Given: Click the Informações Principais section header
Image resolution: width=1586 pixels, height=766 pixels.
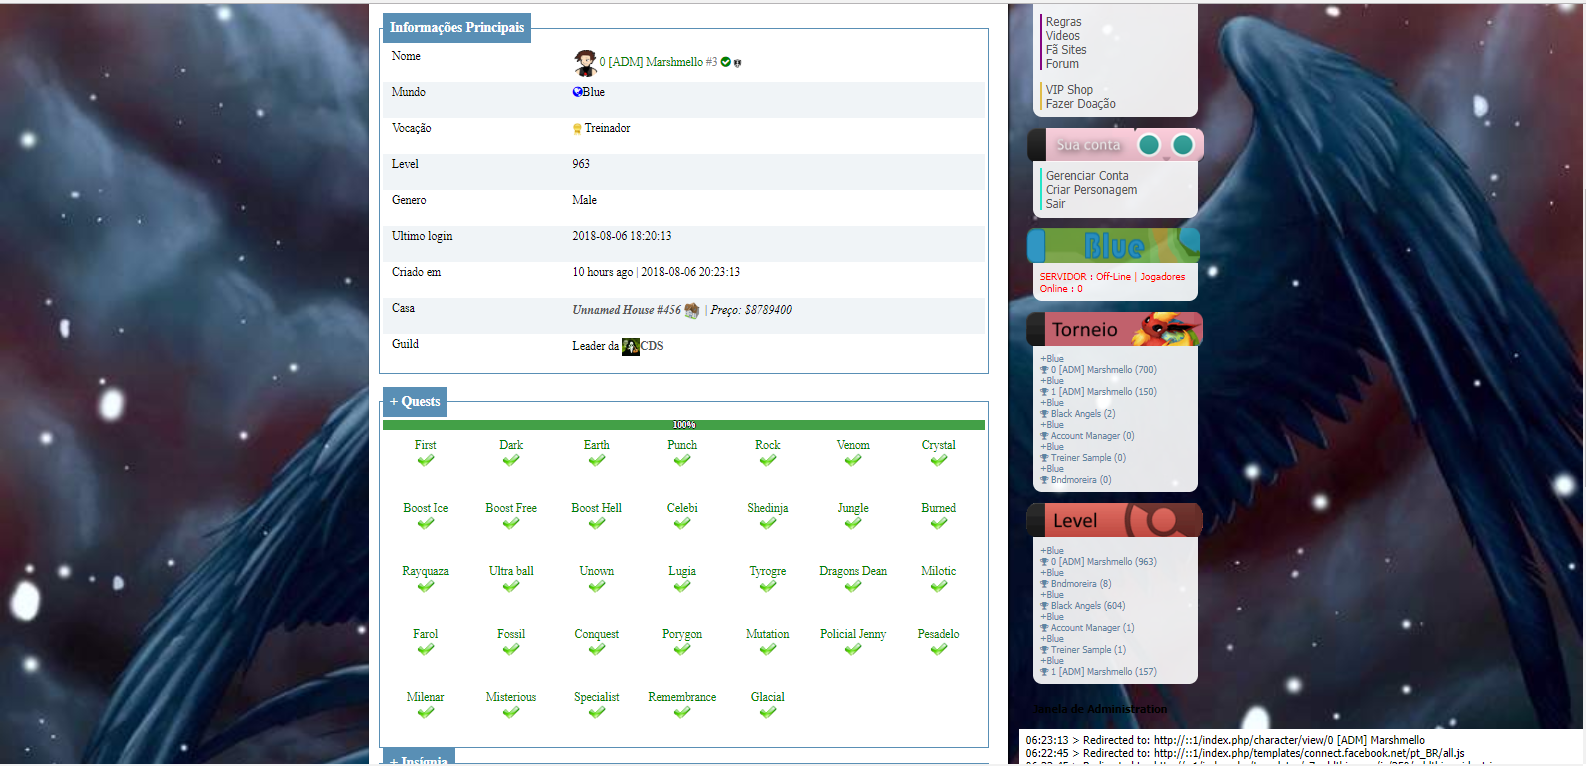Looking at the screenshot, I should (457, 28).
